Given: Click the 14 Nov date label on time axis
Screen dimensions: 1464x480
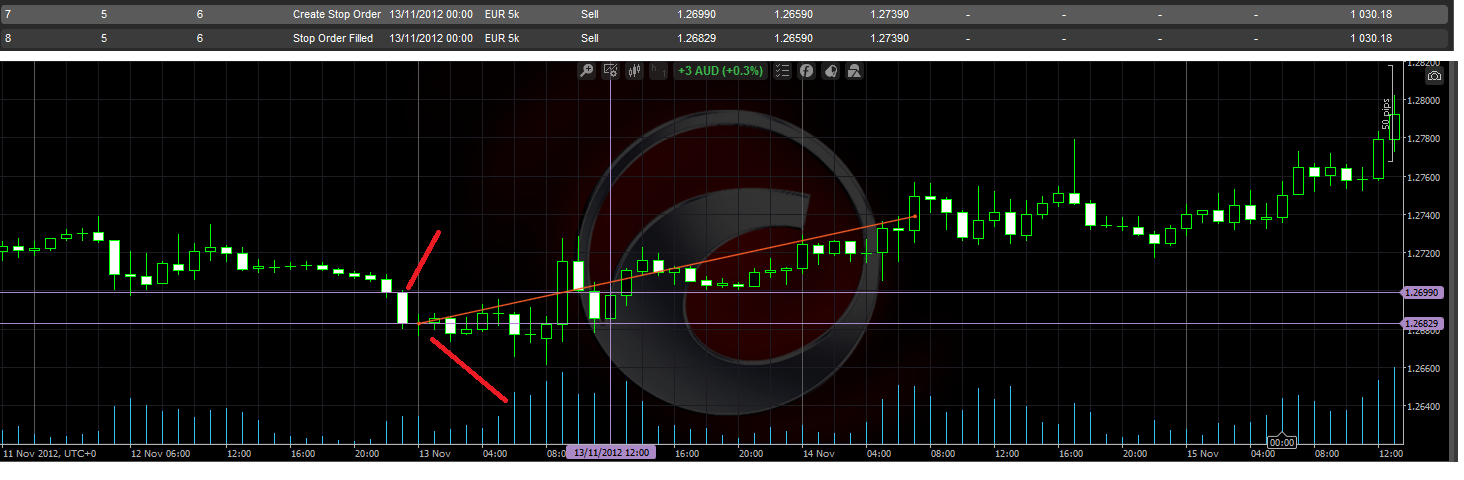Looking at the screenshot, I should [819, 453].
